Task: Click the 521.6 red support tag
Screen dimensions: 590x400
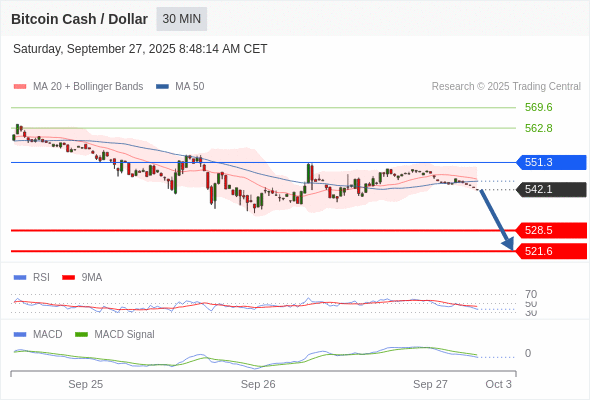Action: point(551,251)
